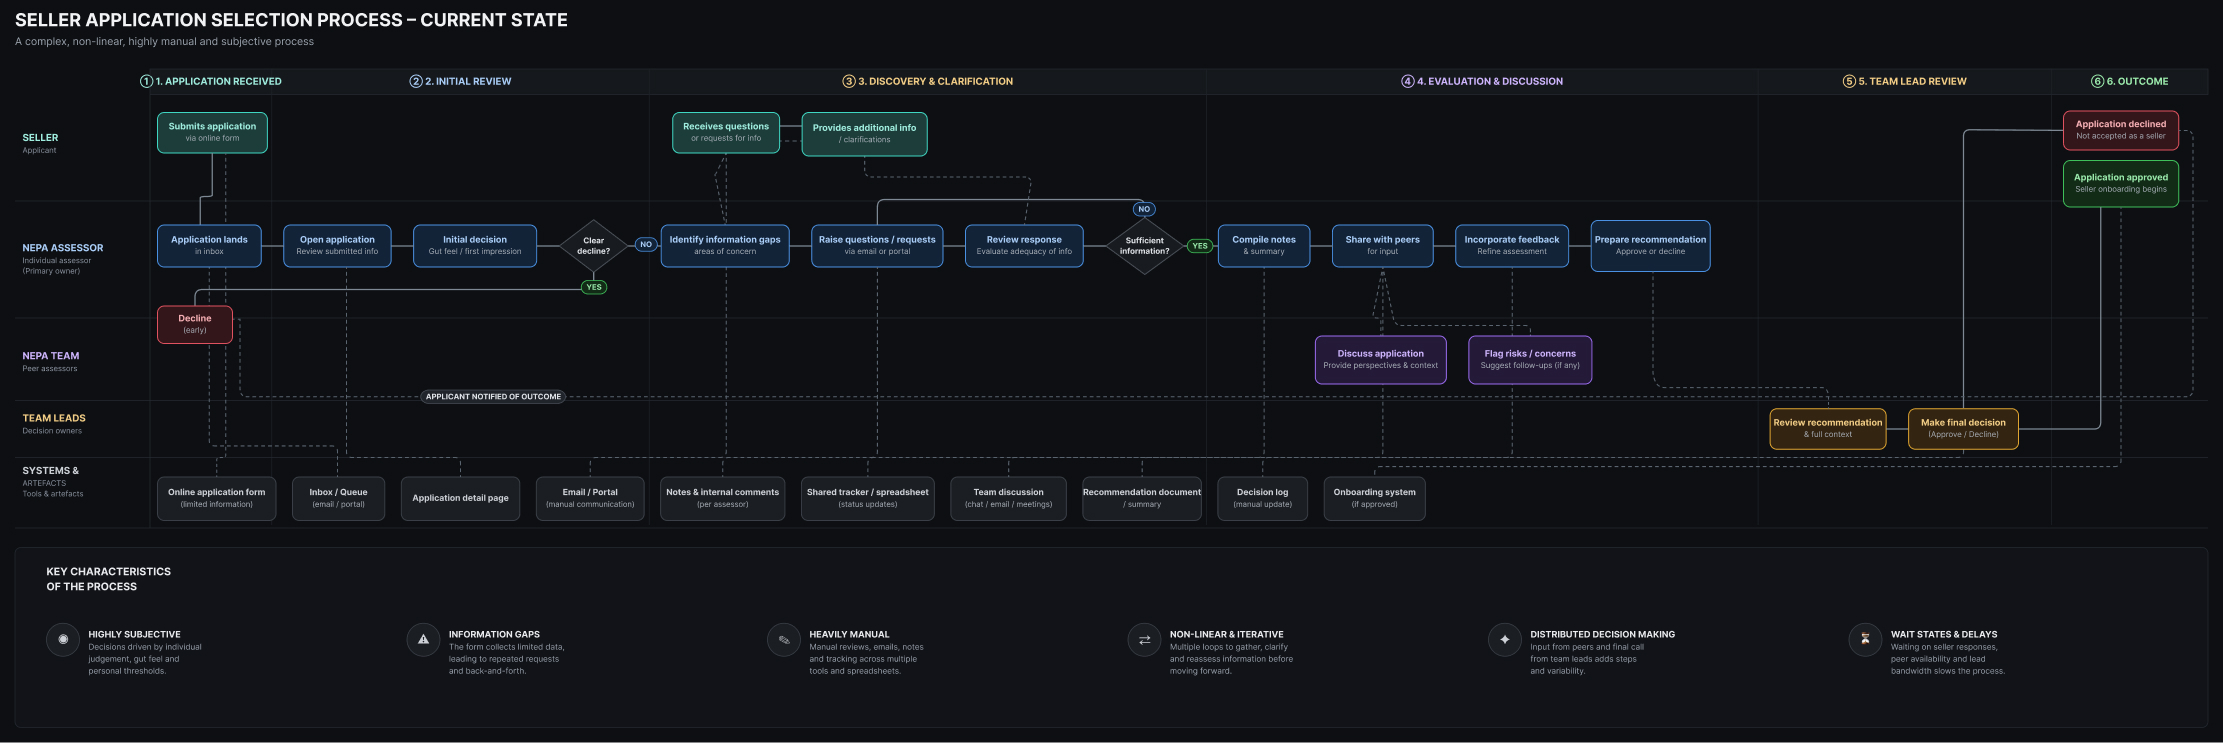The height and width of the screenshot is (743, 2223).
Task: Select the Identify information gaps node
Action: [x=725, y=245]
